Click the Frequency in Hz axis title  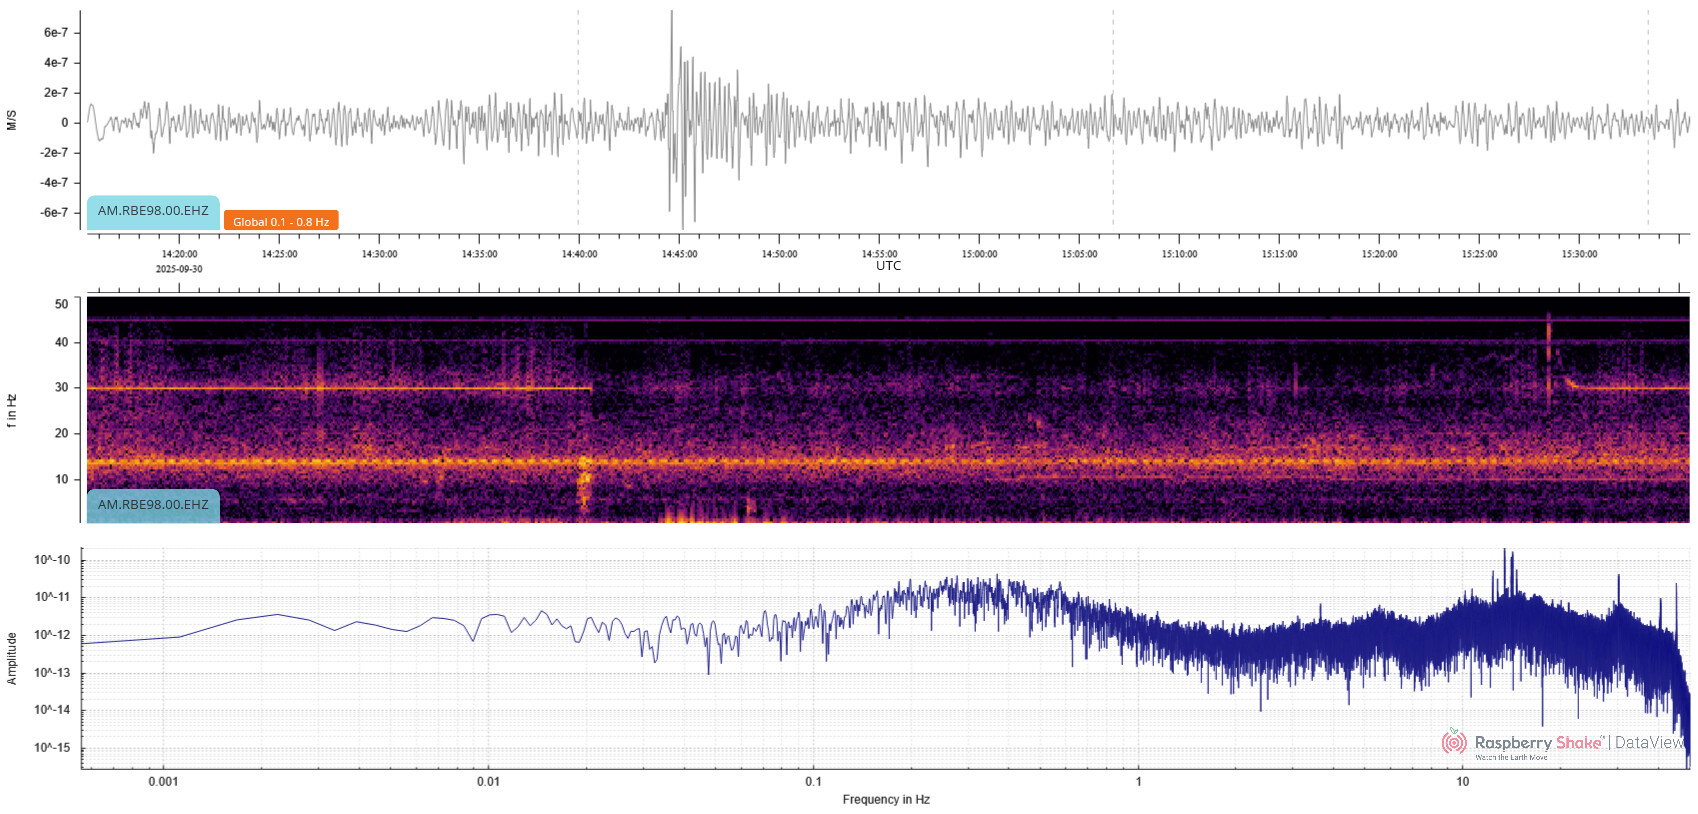point(886,800)
